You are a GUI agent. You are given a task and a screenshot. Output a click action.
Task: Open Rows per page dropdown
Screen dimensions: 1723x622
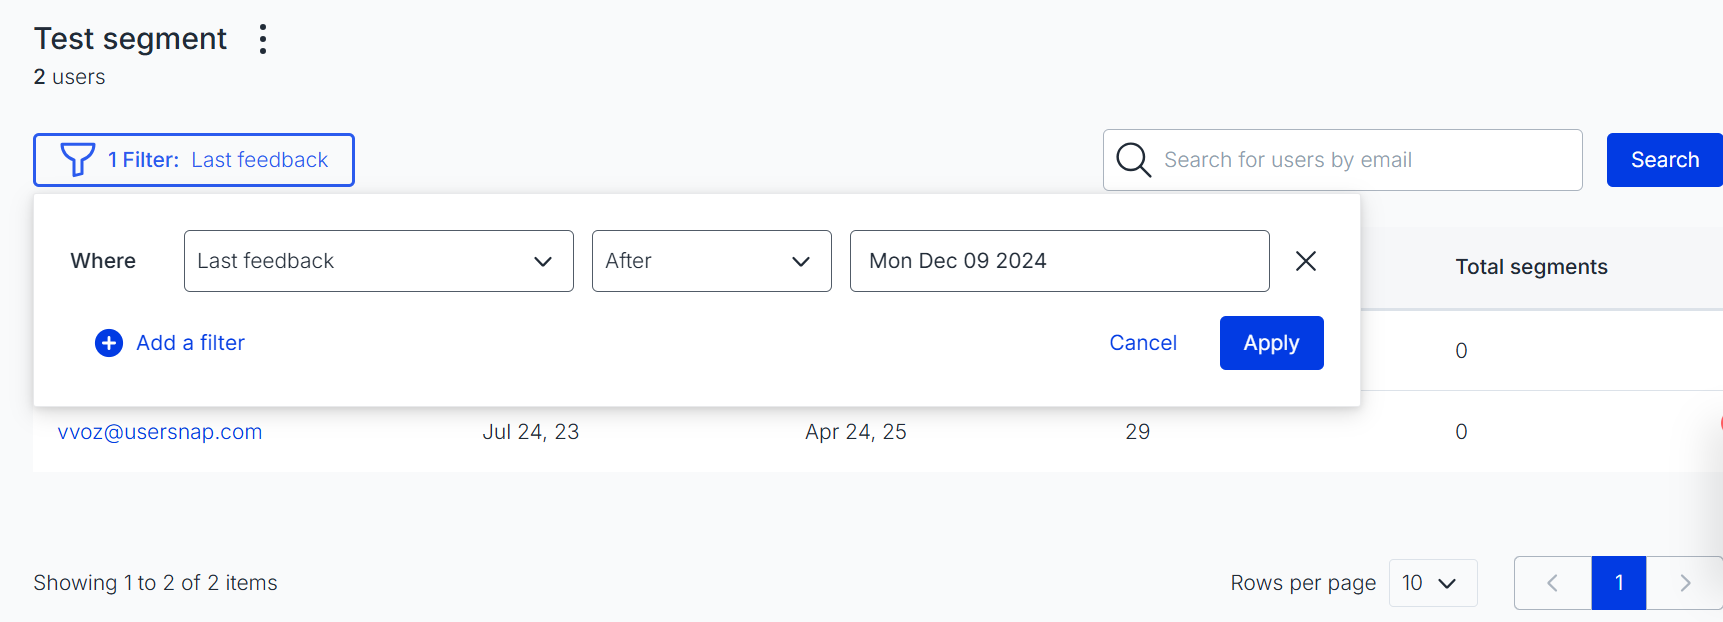pos(1433,583)
